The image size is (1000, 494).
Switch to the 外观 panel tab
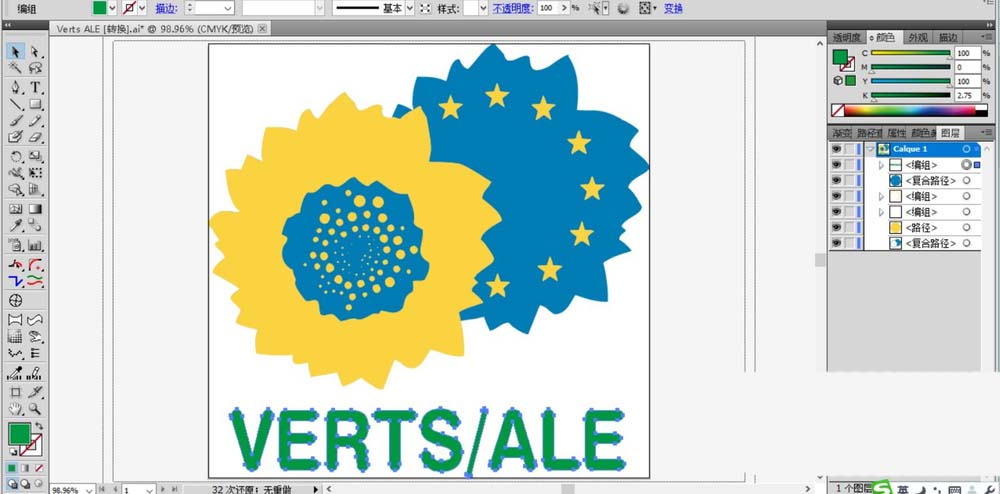(918, 38)
